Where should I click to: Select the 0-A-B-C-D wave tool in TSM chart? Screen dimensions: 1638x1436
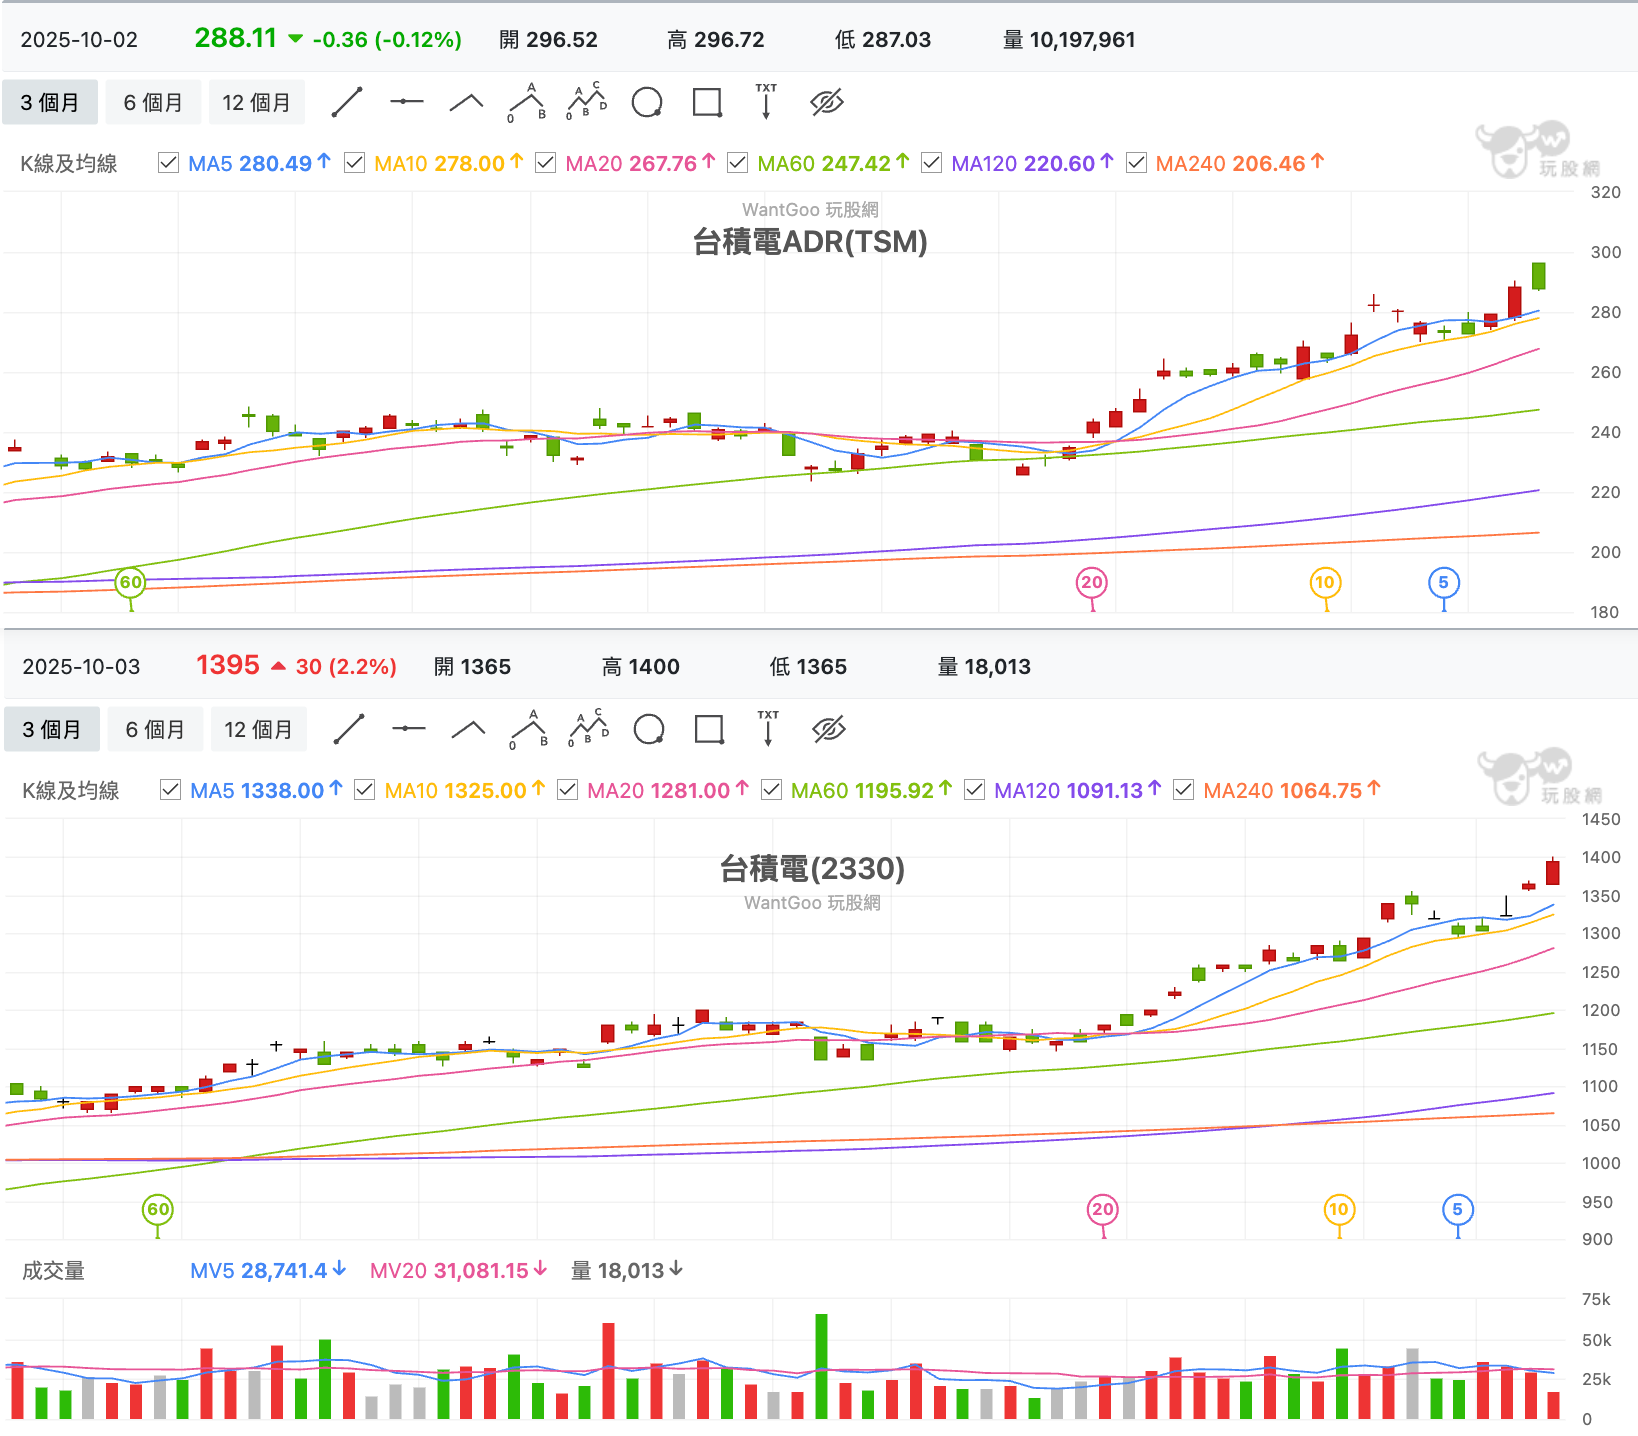click(587, 102)
